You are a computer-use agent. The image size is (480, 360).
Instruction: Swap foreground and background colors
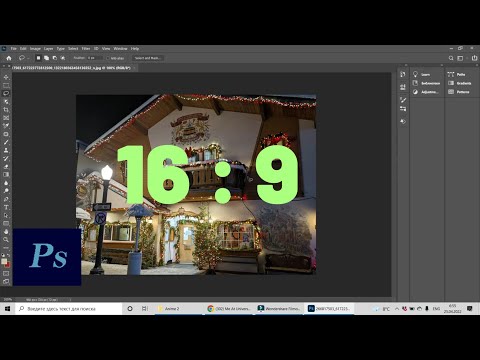tap(9, 255)
